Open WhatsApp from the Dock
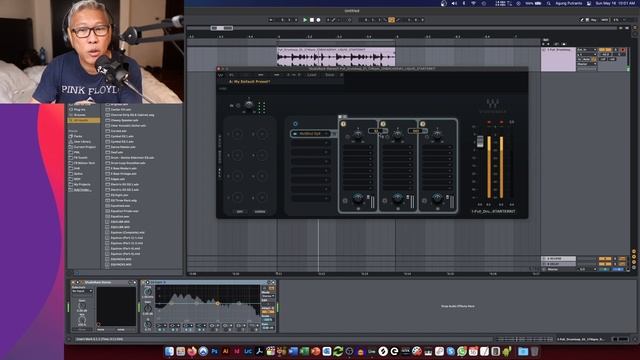Viewport: 640px width, 360px height. (462, 351)
